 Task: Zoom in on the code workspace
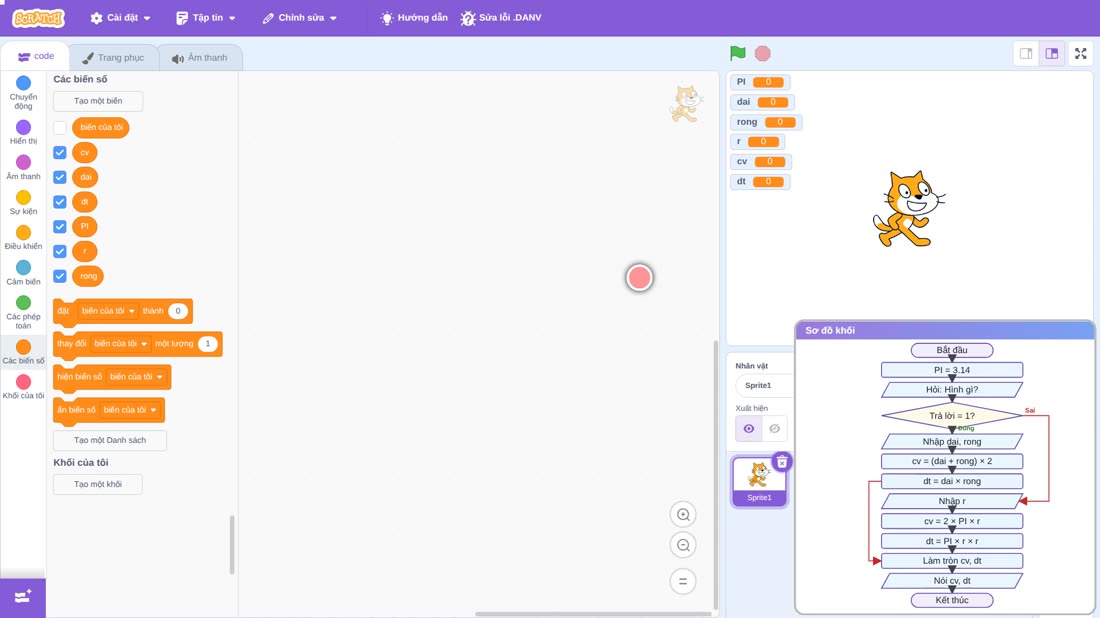[683, 514]
